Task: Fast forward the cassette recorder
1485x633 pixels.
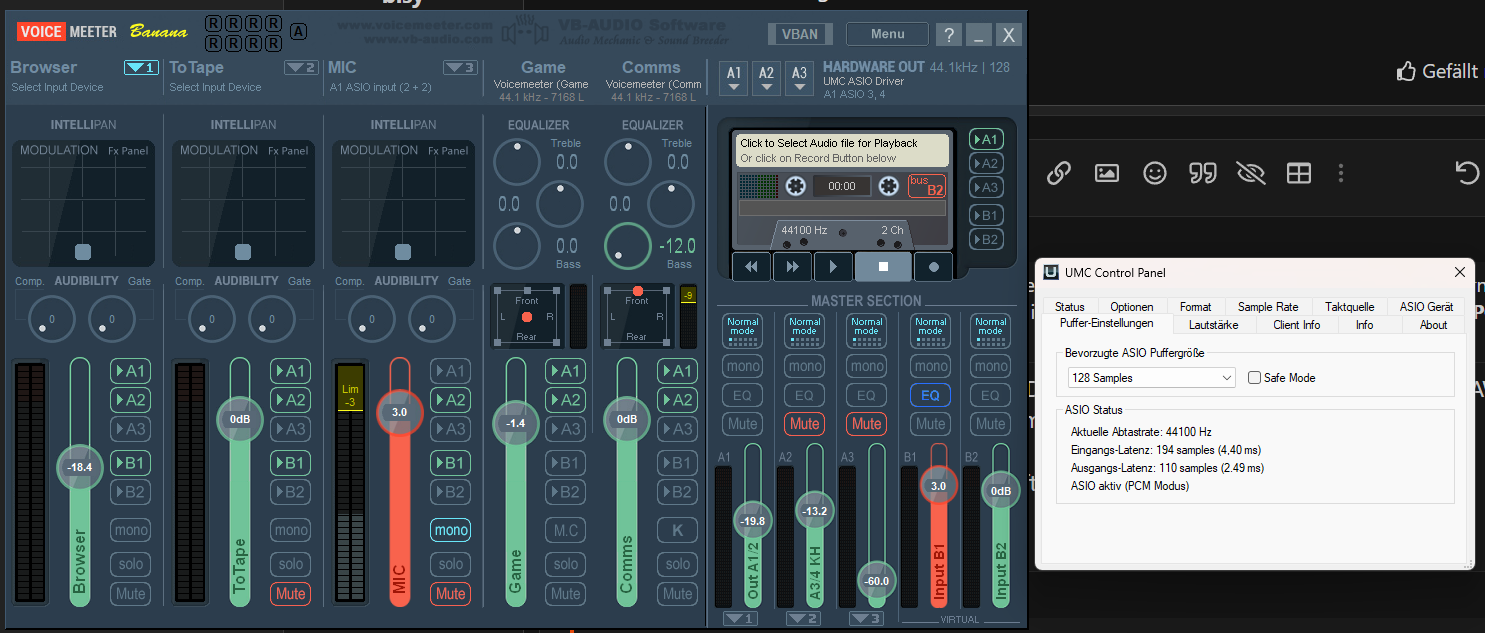Action: 791,267
